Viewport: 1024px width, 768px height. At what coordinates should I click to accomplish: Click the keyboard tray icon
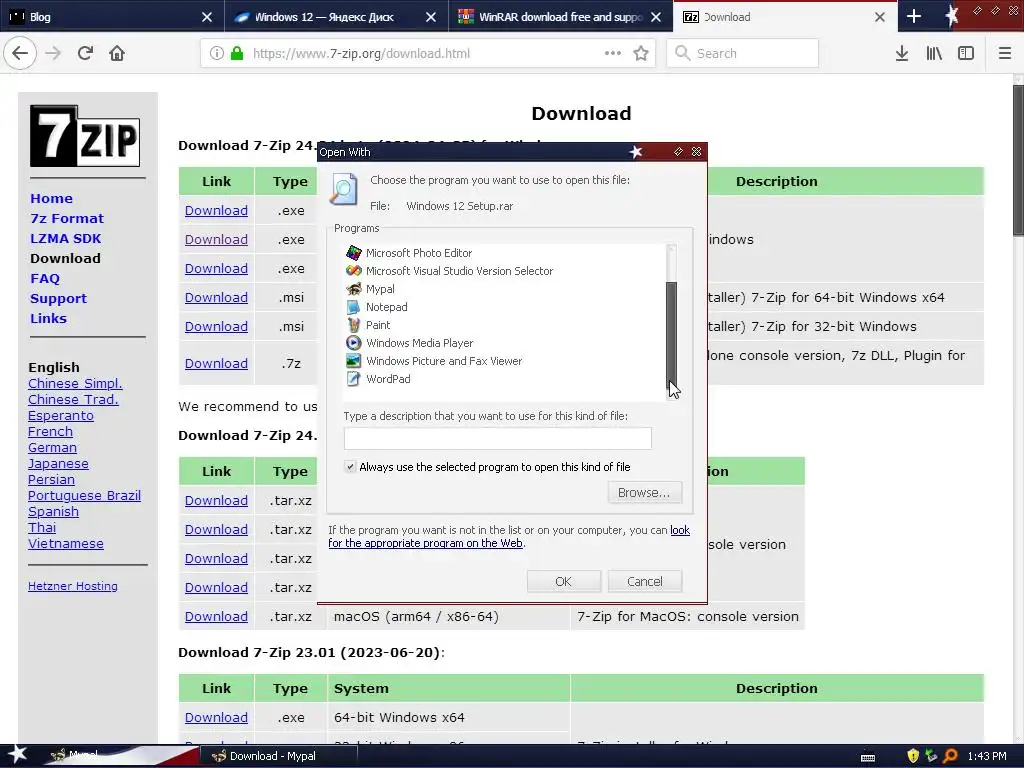pos(868,758)
